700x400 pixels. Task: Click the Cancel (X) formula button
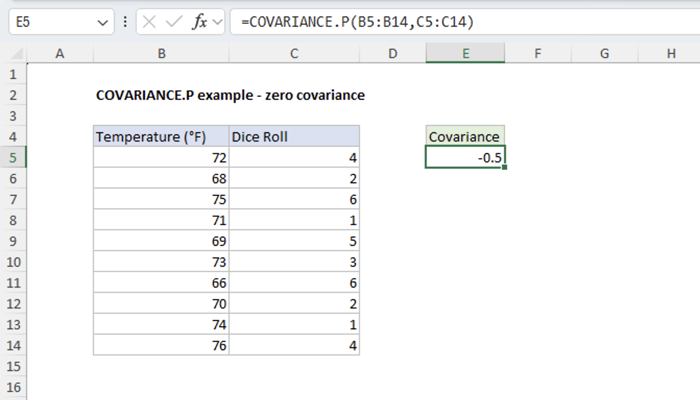coord(149,21)
